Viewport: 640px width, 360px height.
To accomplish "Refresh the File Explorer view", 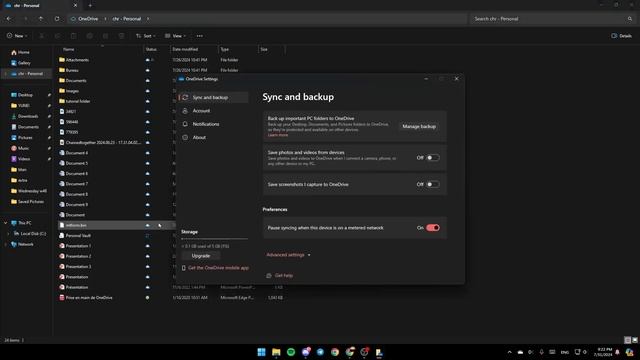I will pos(57,19).
